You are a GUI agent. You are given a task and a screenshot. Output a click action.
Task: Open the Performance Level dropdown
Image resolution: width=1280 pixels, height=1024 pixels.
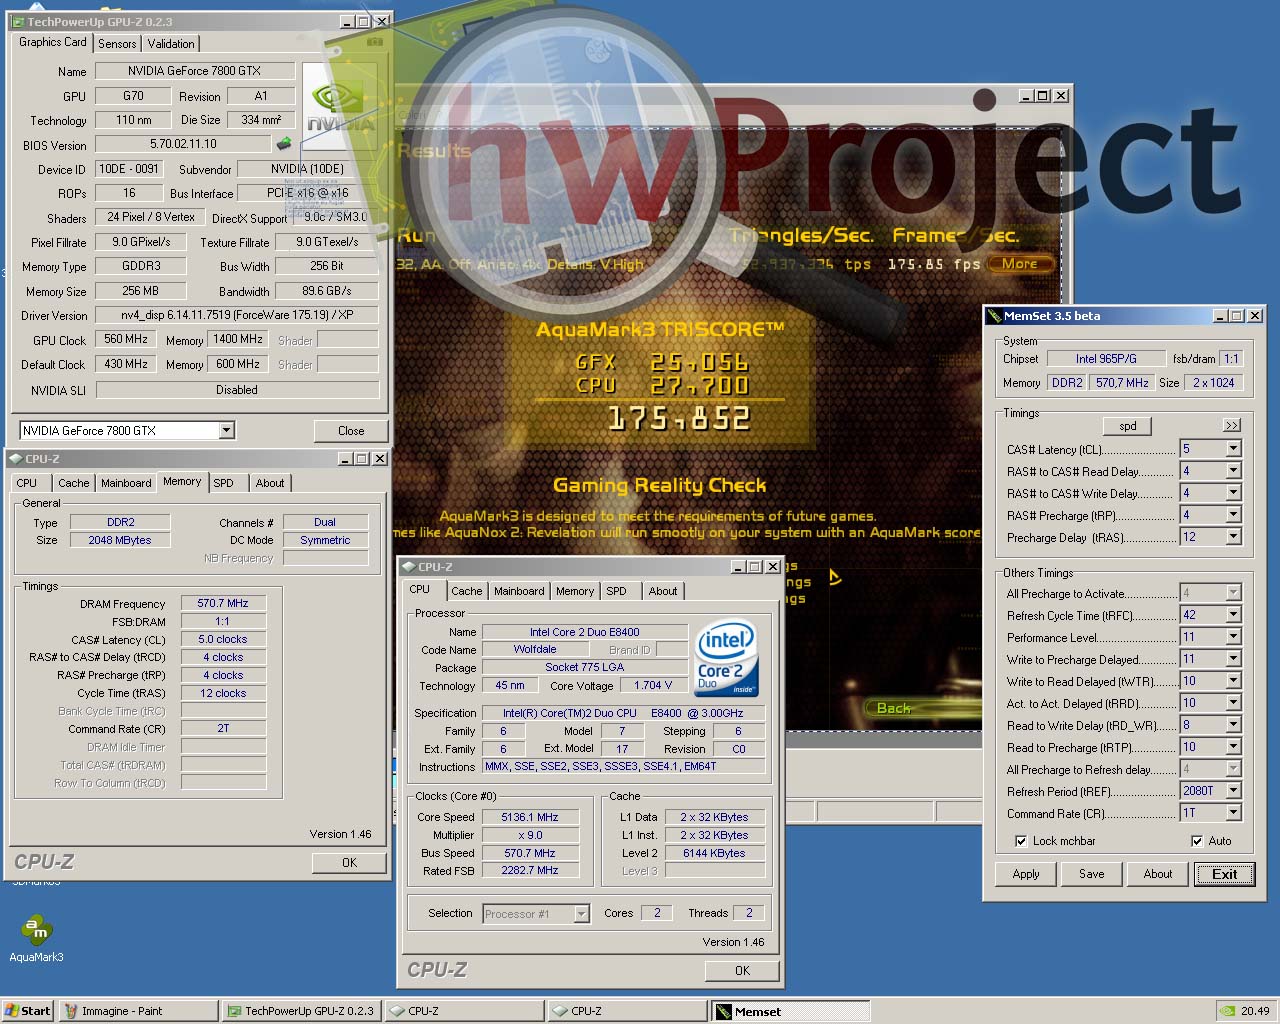(1233, 637)
